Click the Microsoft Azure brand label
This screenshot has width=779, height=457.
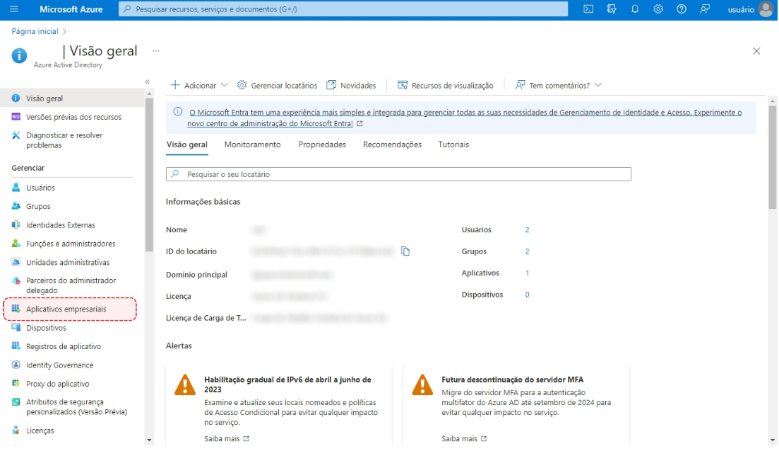71,9
